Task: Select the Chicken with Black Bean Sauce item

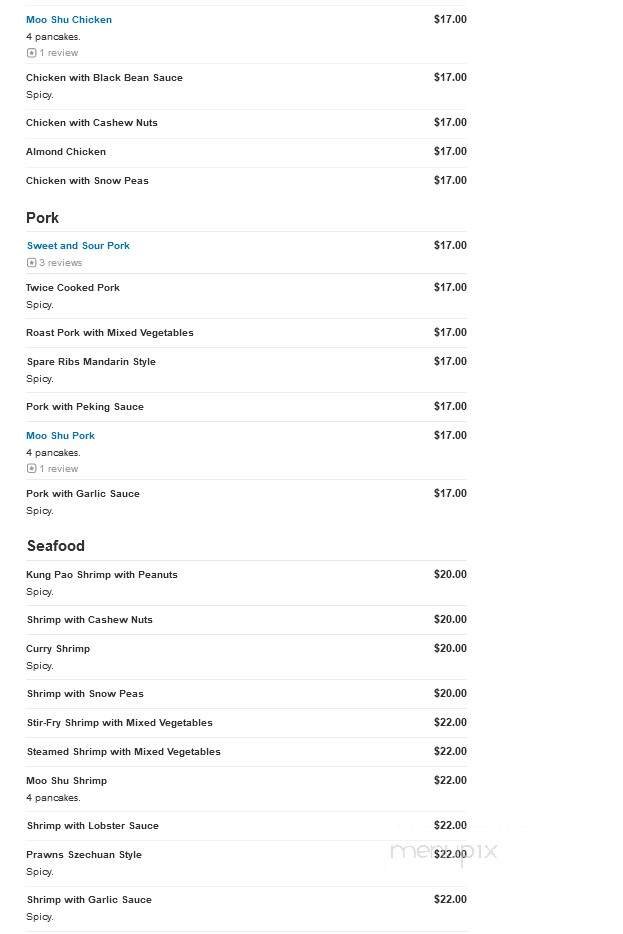Action: point(104,77)
